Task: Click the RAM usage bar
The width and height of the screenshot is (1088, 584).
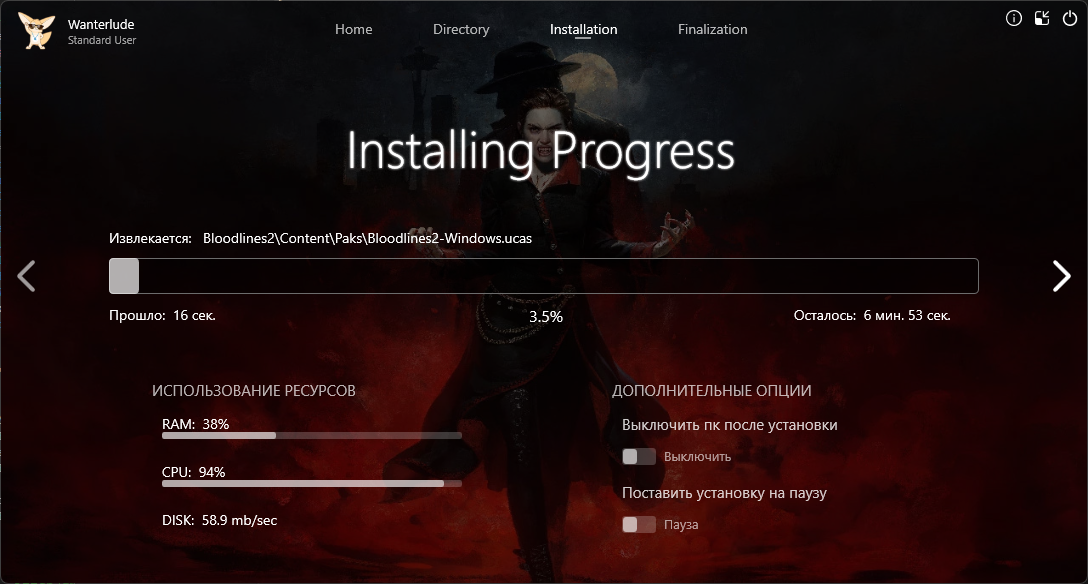Action: click(311, 436)
